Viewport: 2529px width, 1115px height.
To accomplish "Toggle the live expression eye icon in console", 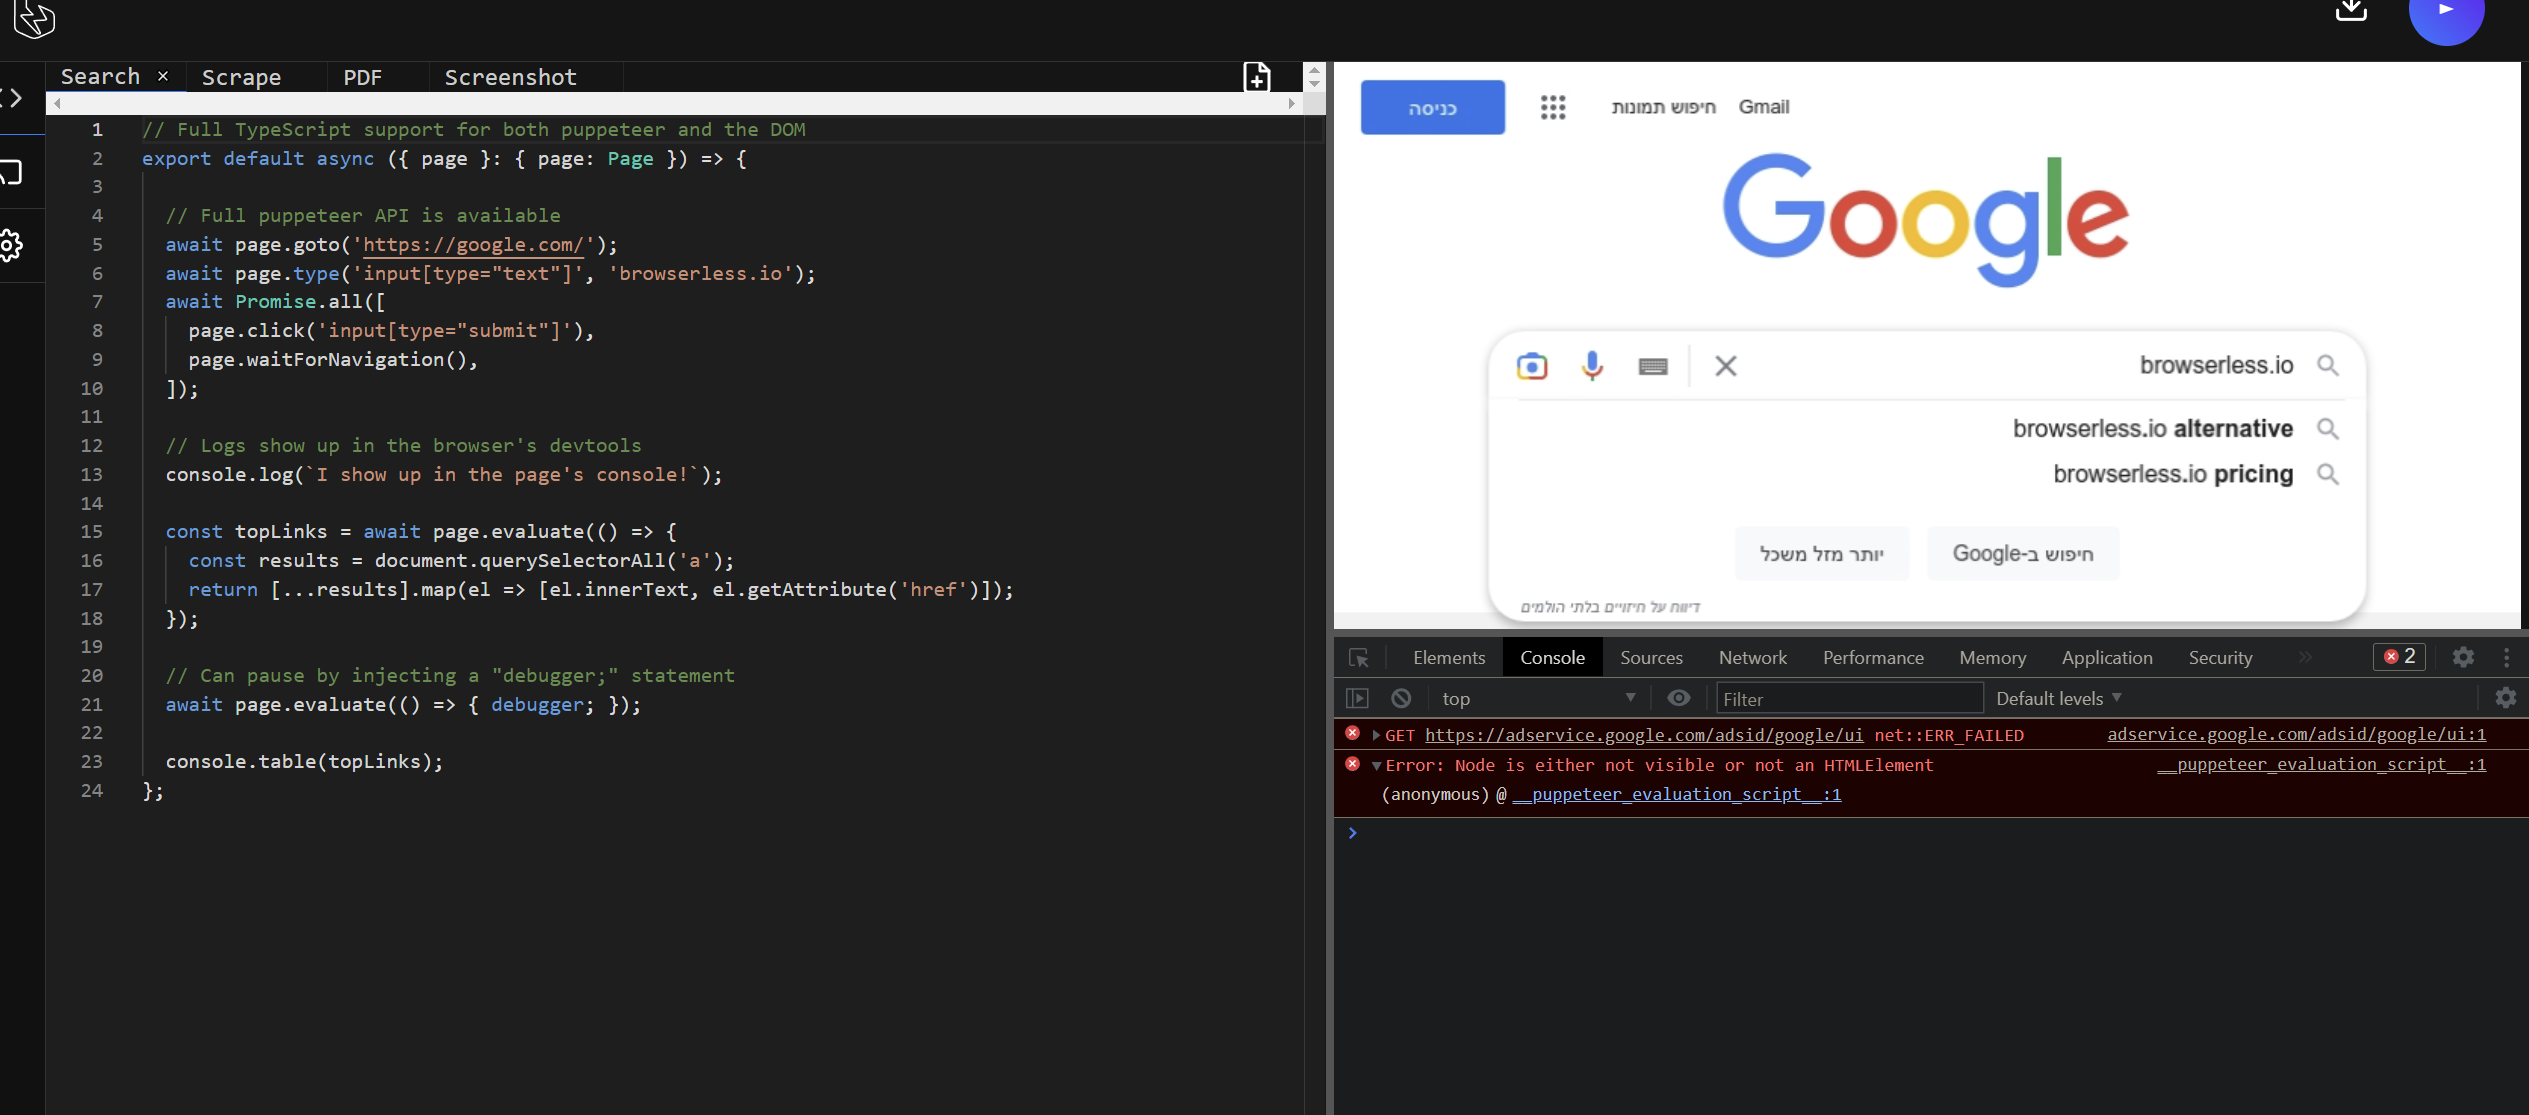I will point(1678,698).
